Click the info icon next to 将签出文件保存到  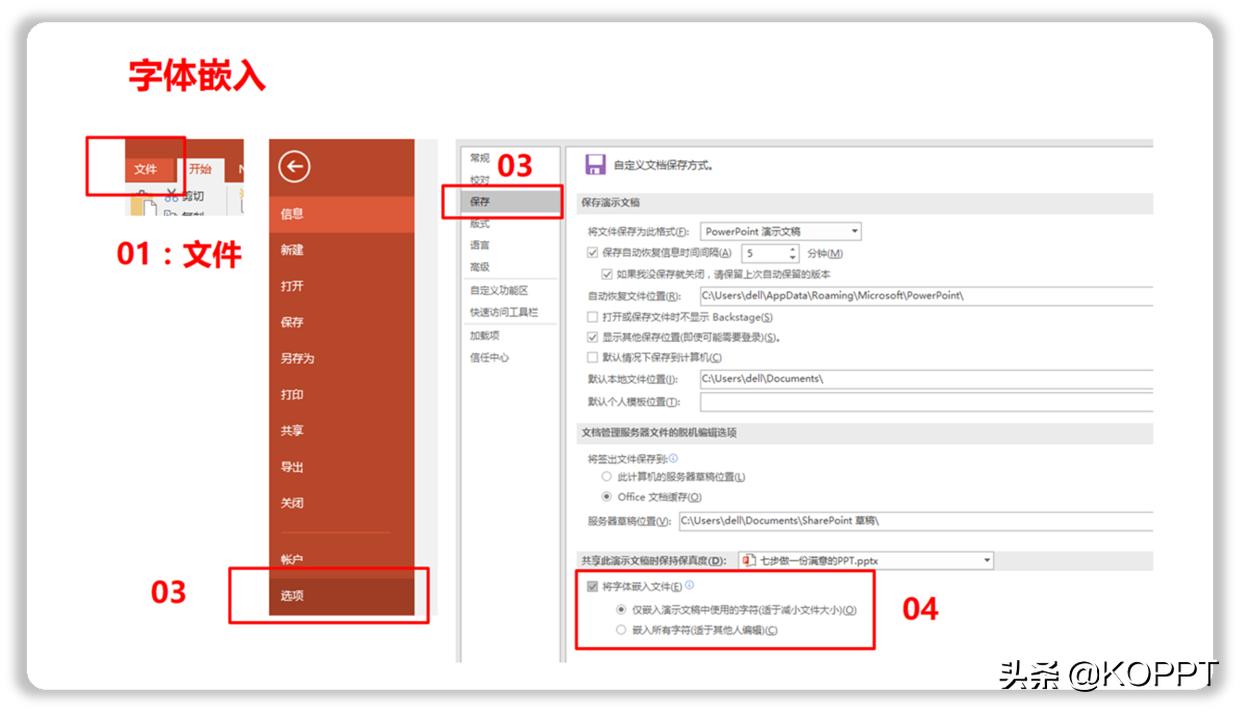click(673, 457)
